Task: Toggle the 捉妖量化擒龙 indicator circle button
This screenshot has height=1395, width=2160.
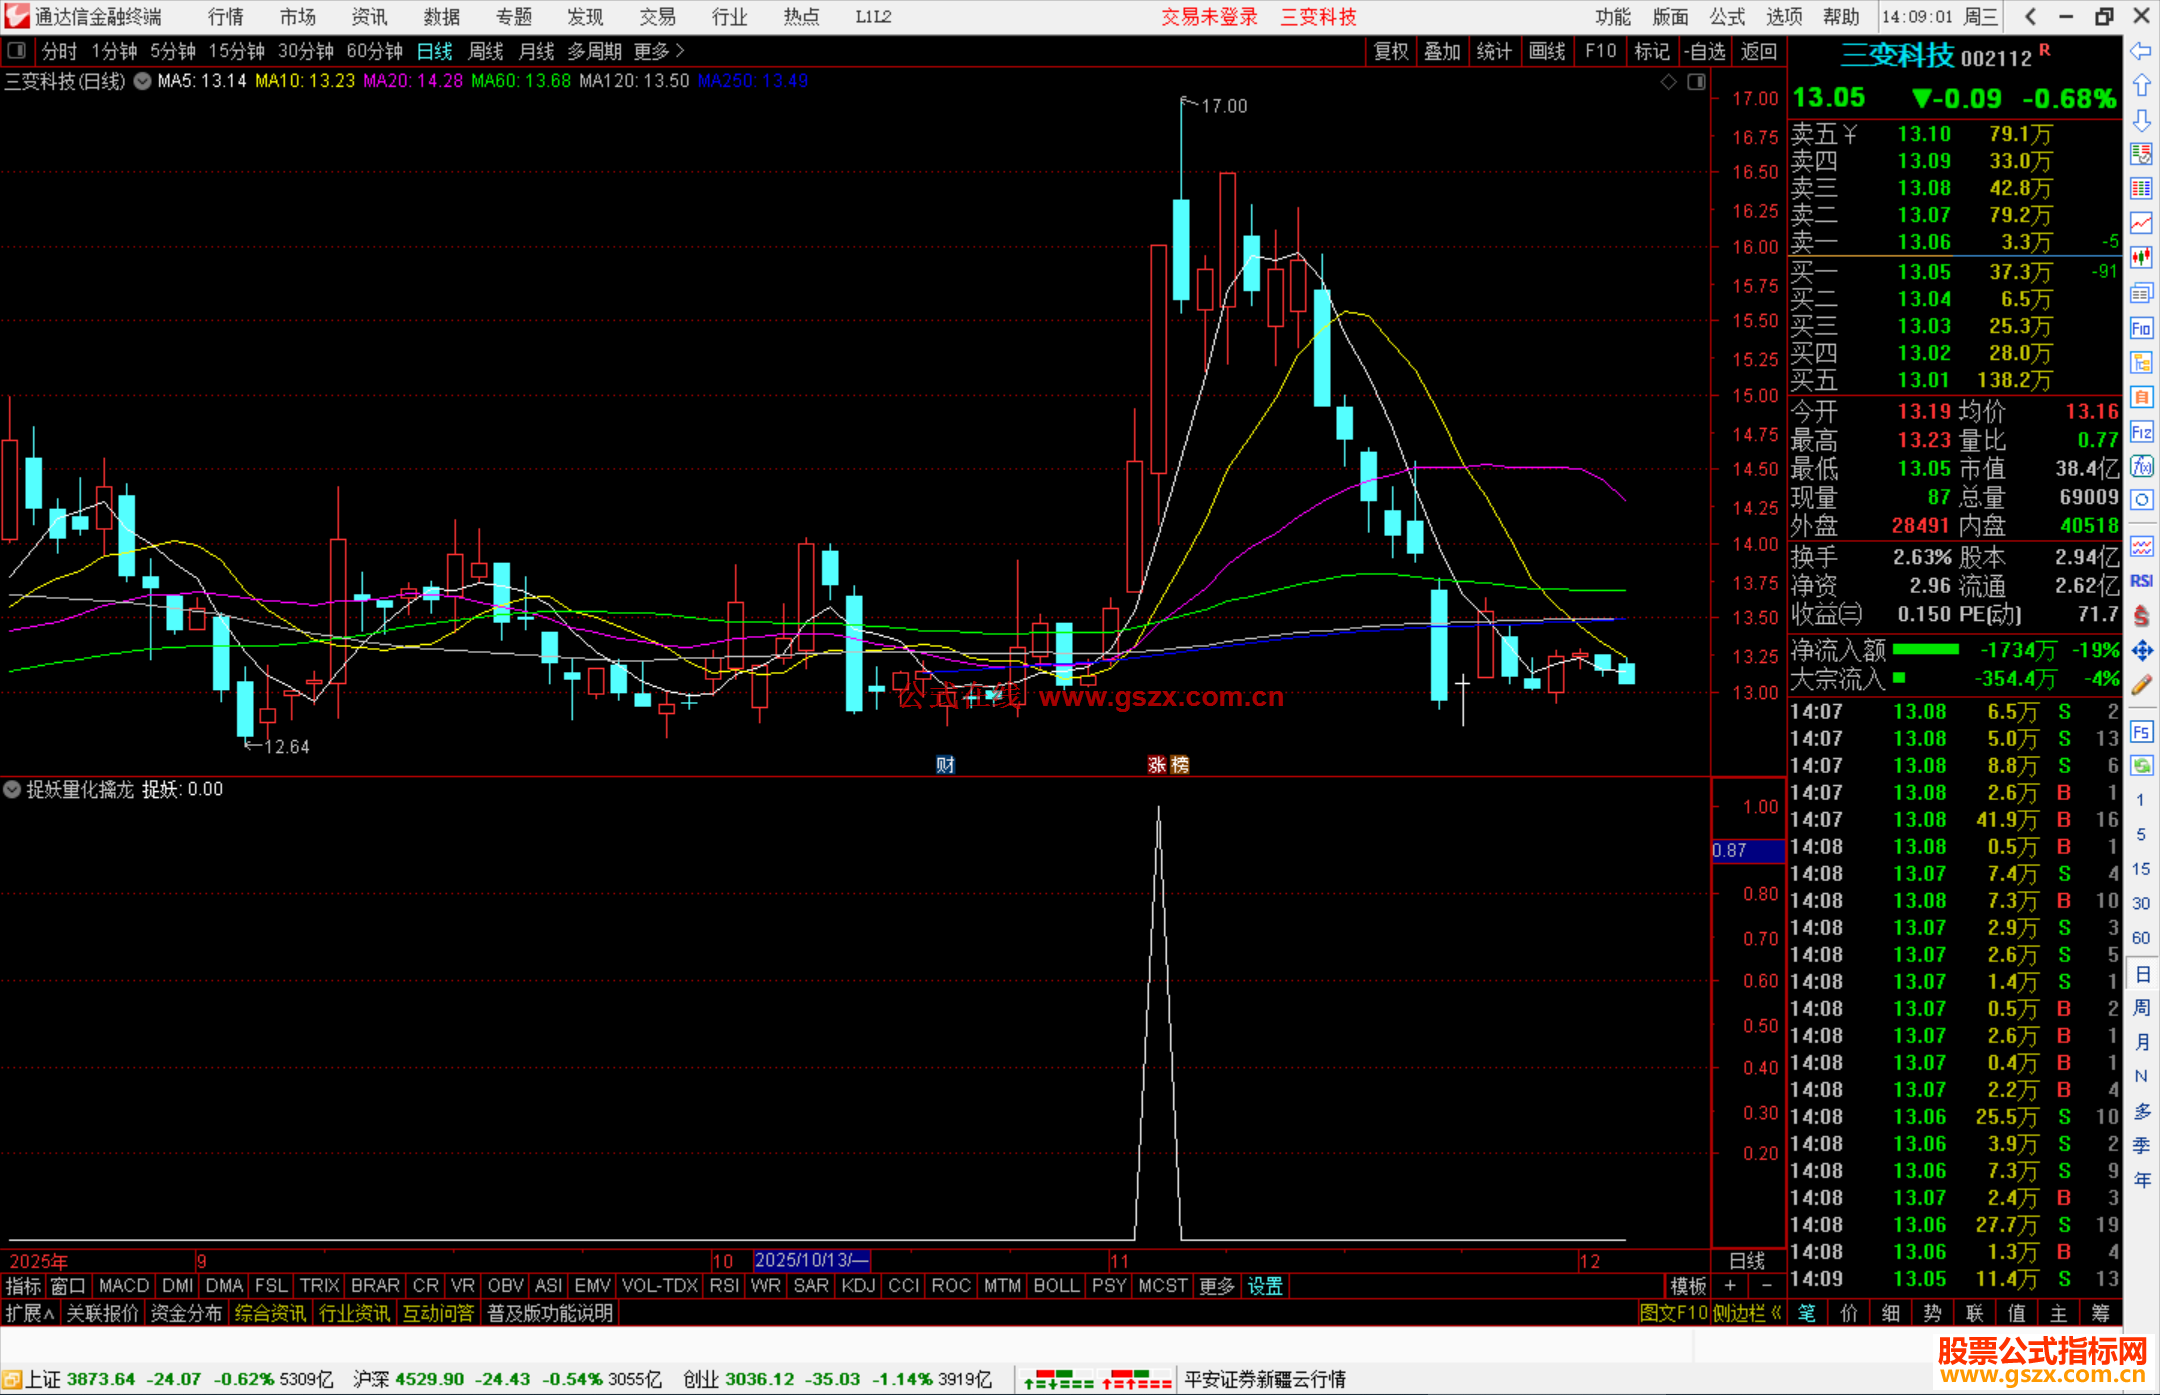Action: (x=12, y=789)
